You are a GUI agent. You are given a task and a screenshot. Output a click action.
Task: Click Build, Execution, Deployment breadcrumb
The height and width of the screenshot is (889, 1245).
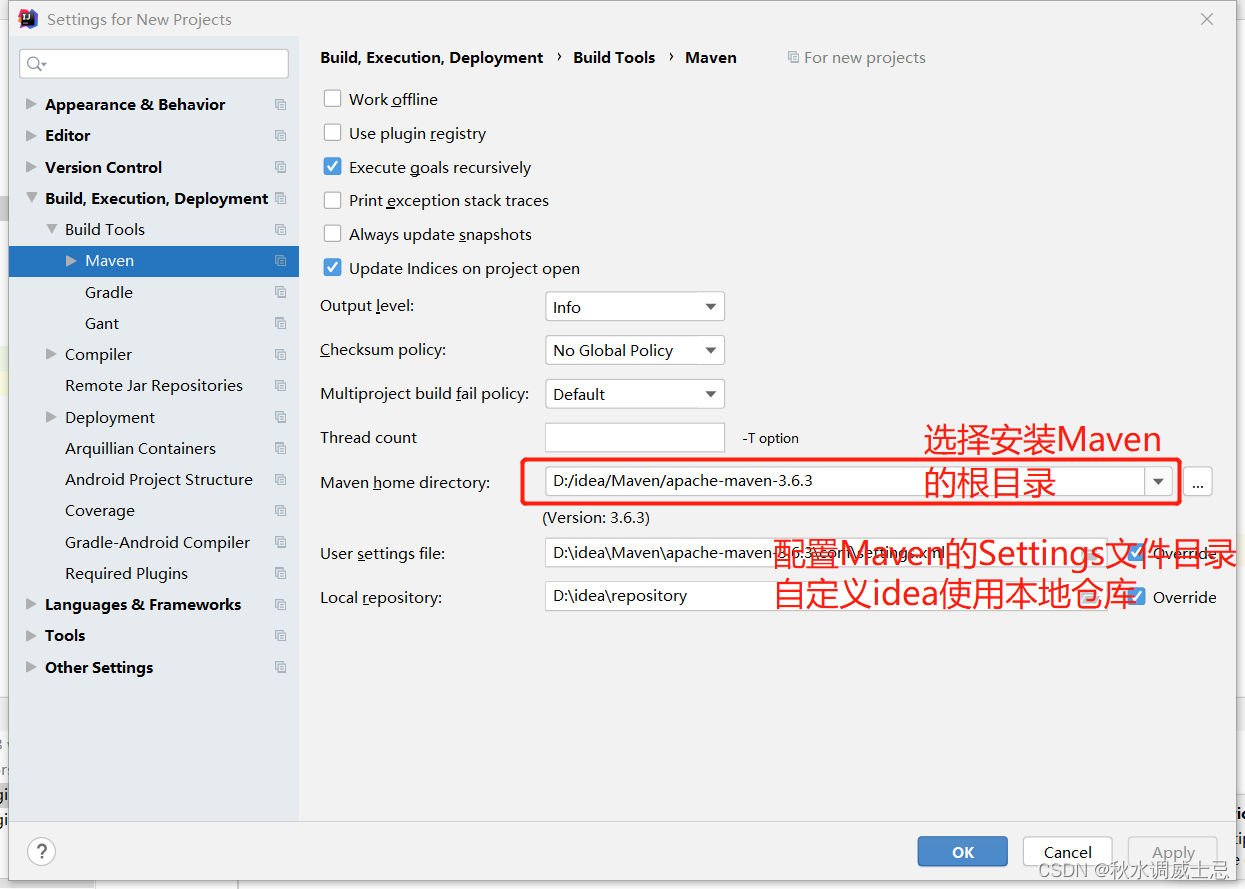432,58
